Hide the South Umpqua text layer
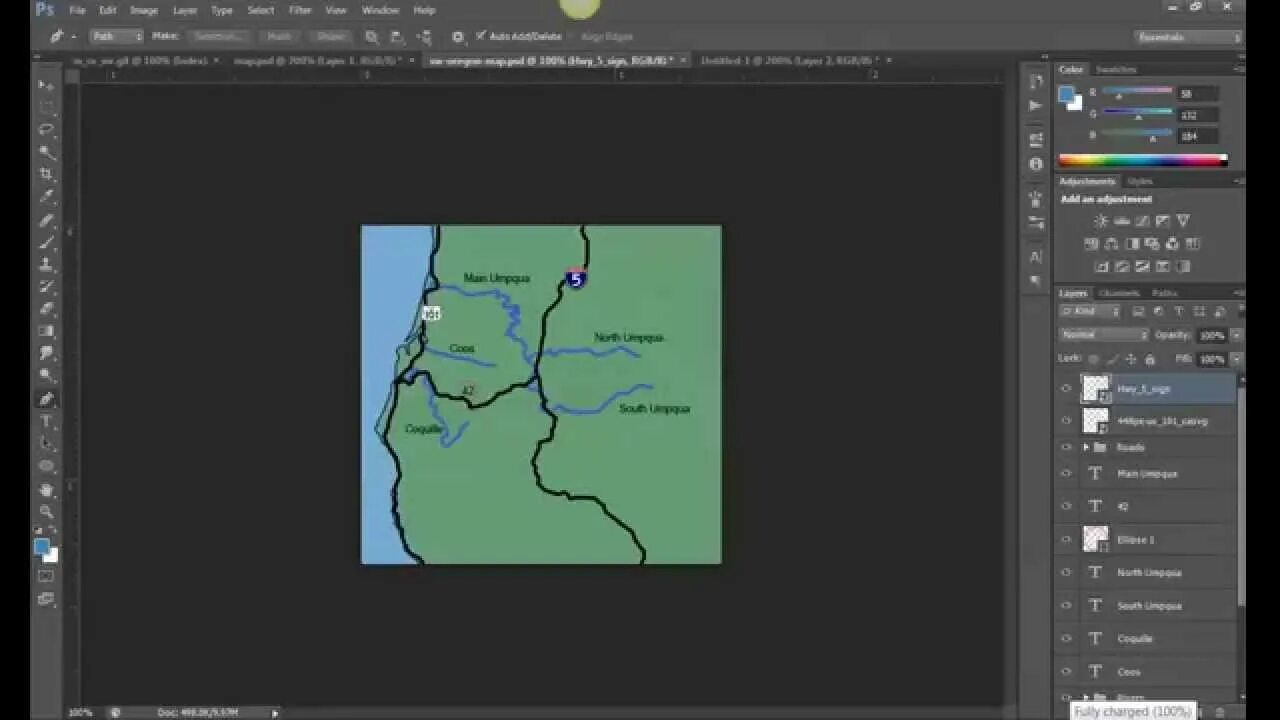 (x=1066, y=606)
